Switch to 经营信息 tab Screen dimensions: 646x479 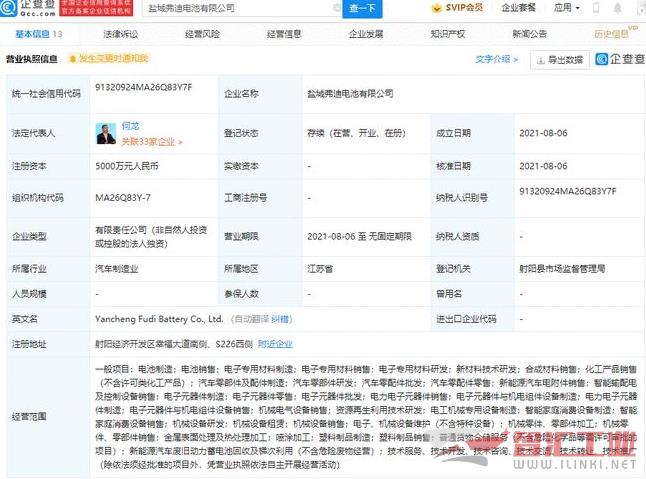click(x=284, y=34)
